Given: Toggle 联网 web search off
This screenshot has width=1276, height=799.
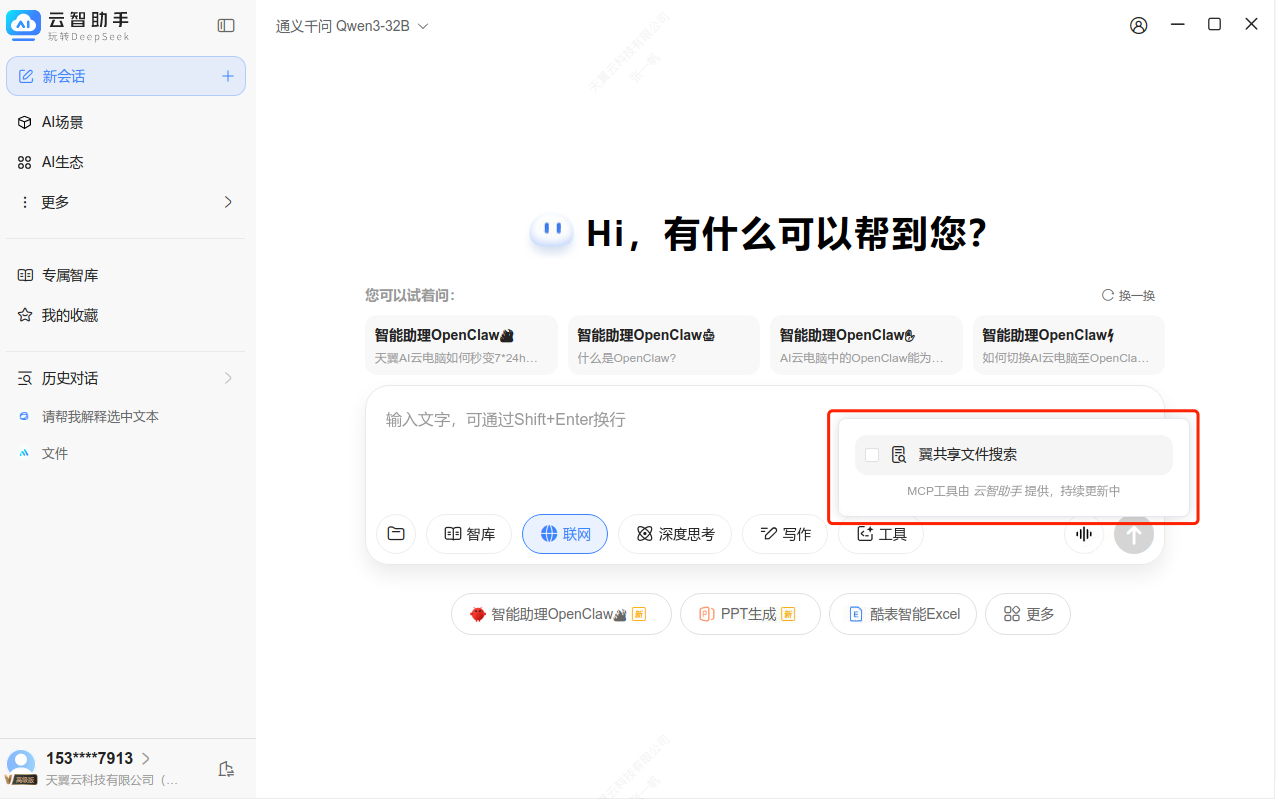Looking at the screenshot, I should [565, 534].
